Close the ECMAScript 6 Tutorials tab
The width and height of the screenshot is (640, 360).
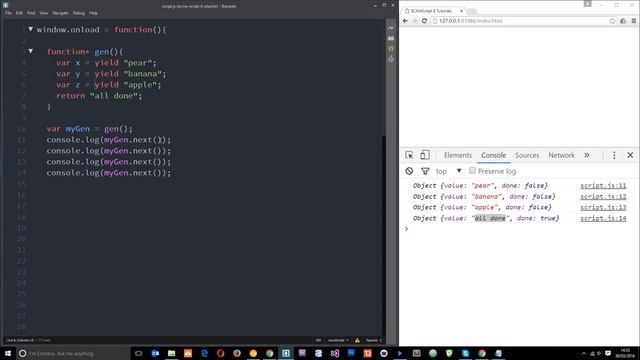tap(462, 11)
